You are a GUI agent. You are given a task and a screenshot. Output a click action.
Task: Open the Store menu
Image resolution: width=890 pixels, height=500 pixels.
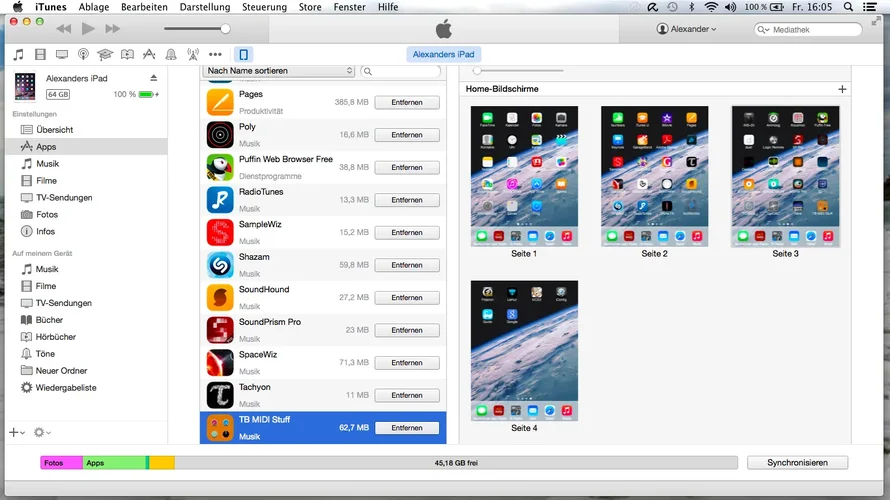(x=310, y=7)
